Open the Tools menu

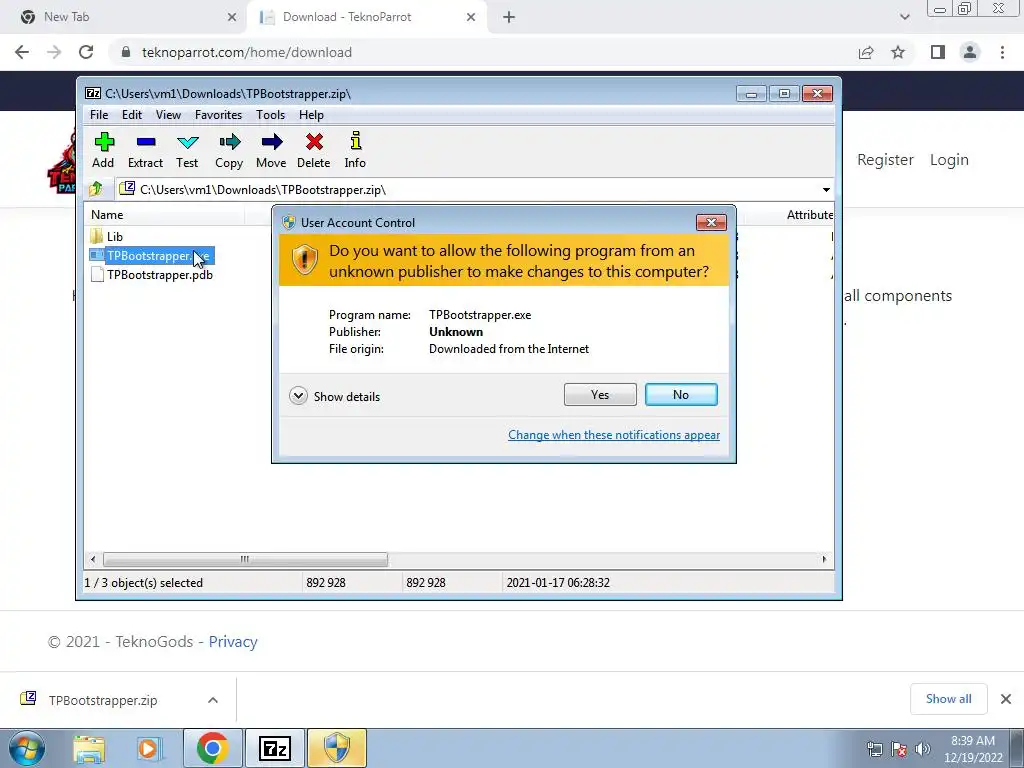270,115
